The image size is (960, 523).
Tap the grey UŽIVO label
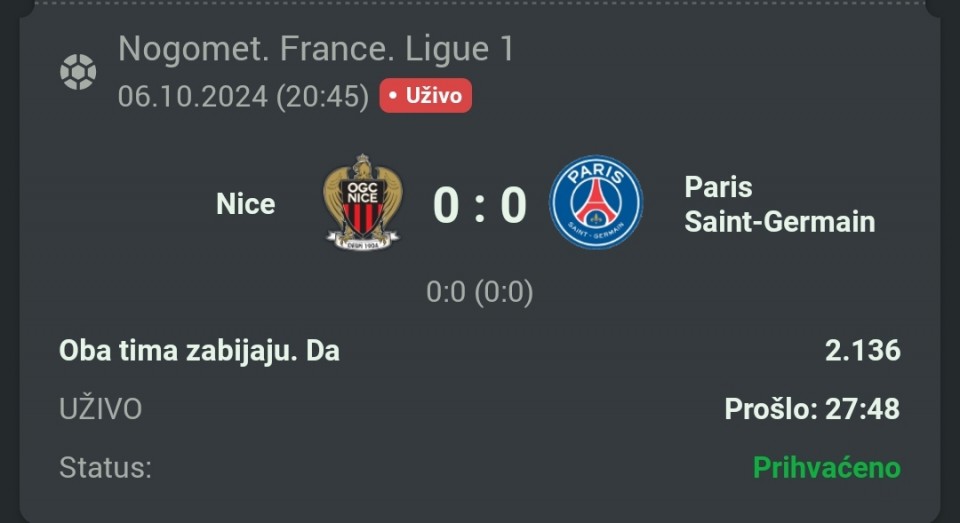[x=100, y=409]
